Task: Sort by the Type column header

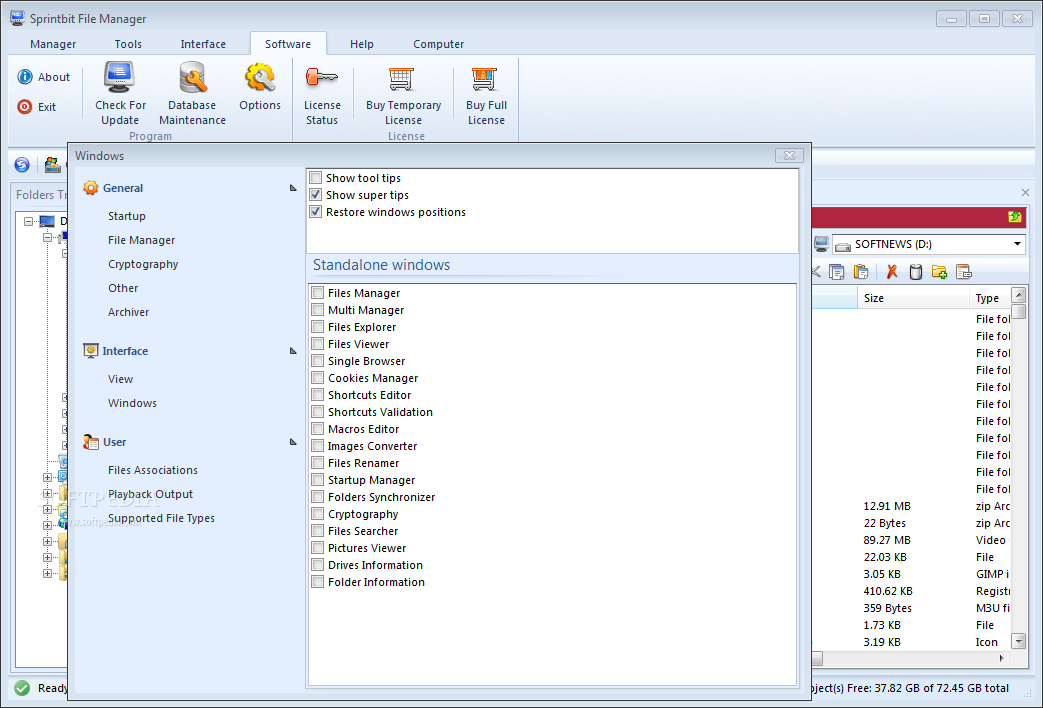Action: [x=990, y=298]
